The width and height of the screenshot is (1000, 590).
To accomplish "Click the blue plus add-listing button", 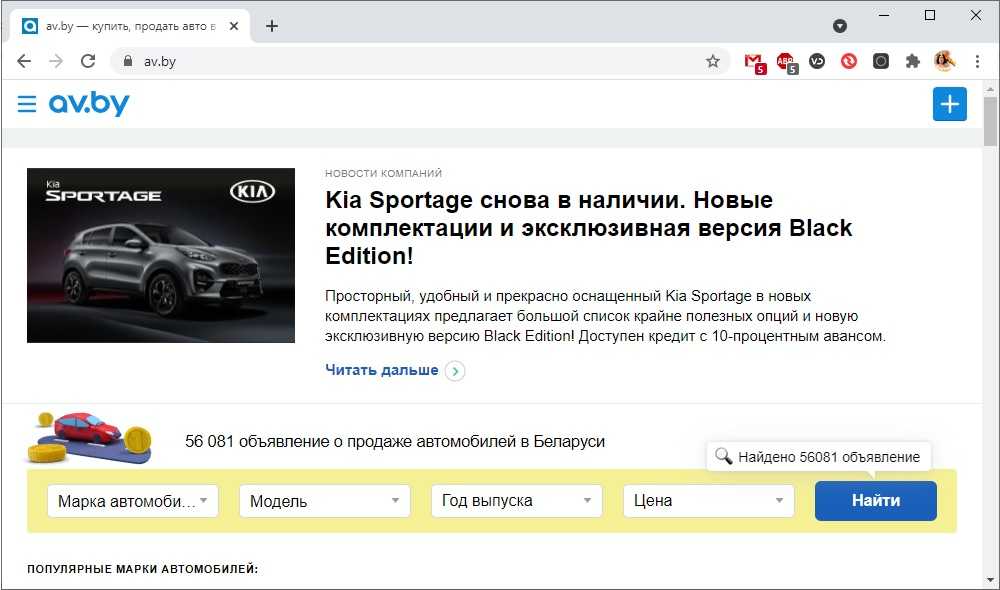I will tap(949, 104).
